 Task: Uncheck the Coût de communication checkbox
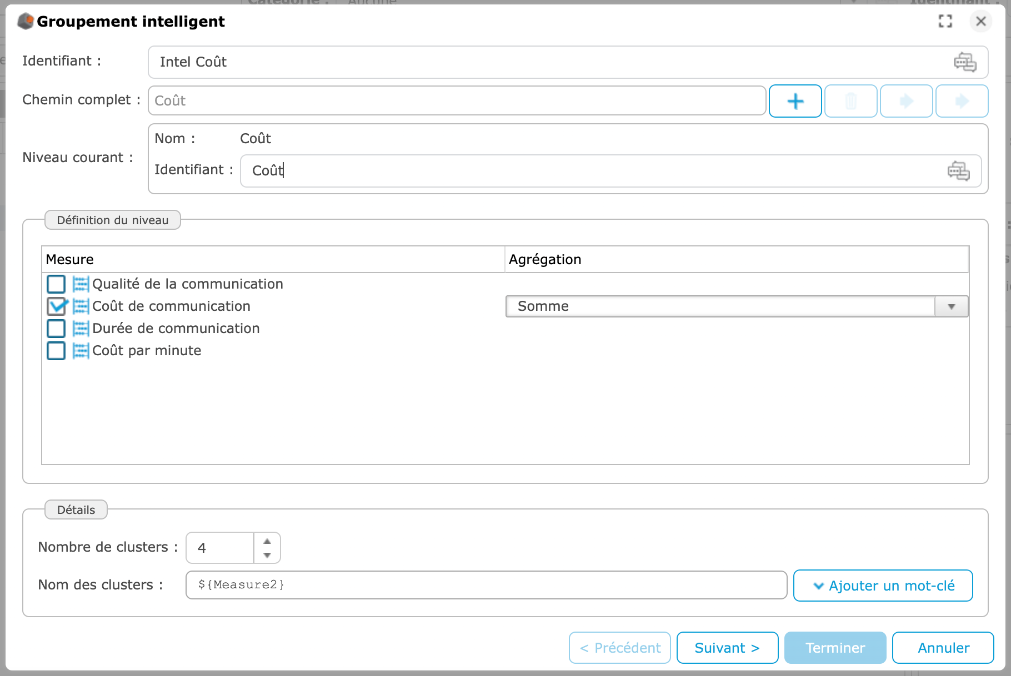pos(56,306)
